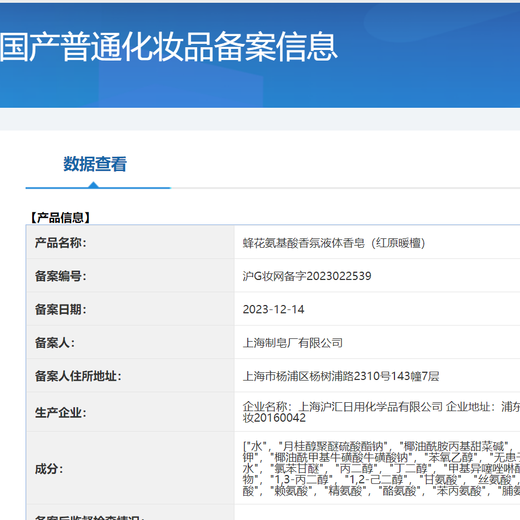Viewport: 520px width, 520px height.
Task: Open the 数据查看 tab
Action: coord(95,164)
